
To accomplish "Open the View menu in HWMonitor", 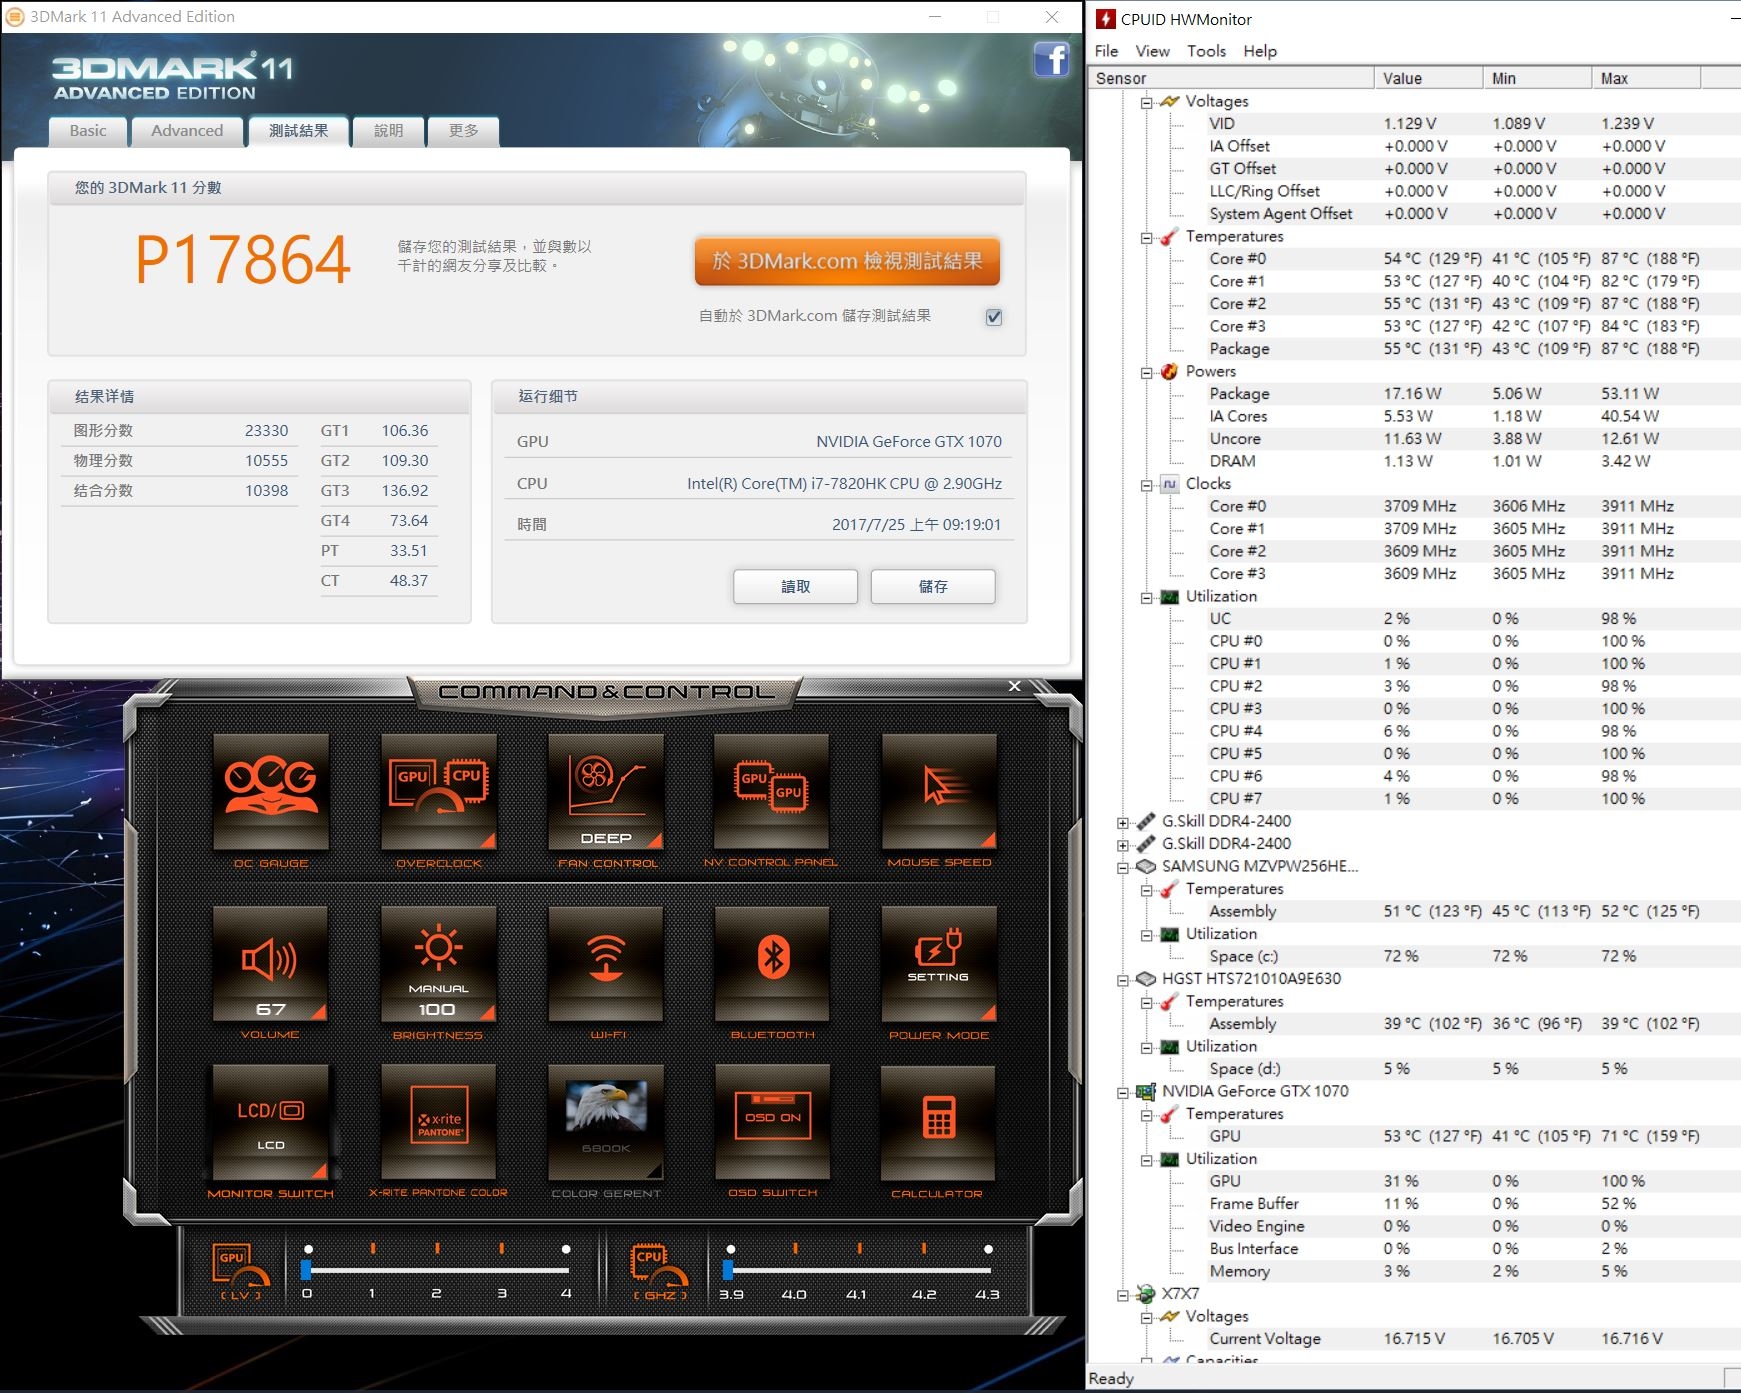I will pos(1152,51).
